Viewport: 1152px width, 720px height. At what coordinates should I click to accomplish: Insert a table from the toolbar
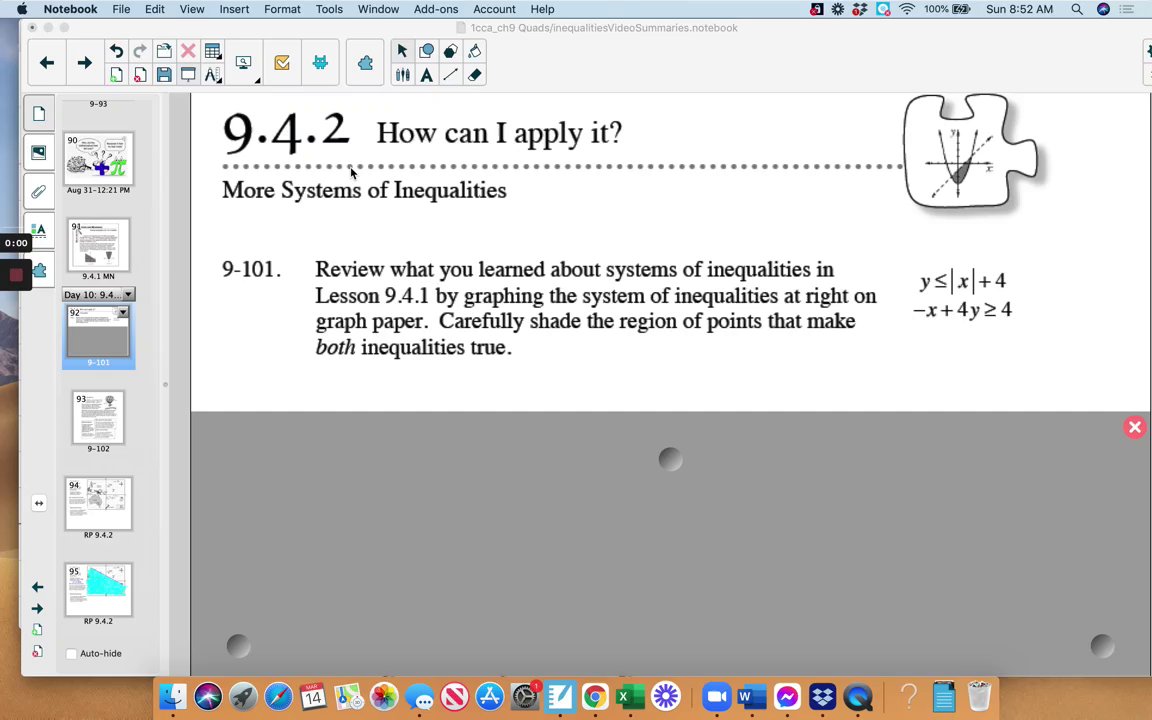(212, 51)
